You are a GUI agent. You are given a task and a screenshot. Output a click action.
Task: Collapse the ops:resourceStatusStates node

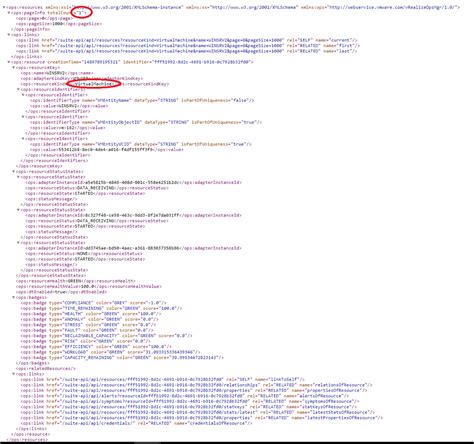coord(13,171)
